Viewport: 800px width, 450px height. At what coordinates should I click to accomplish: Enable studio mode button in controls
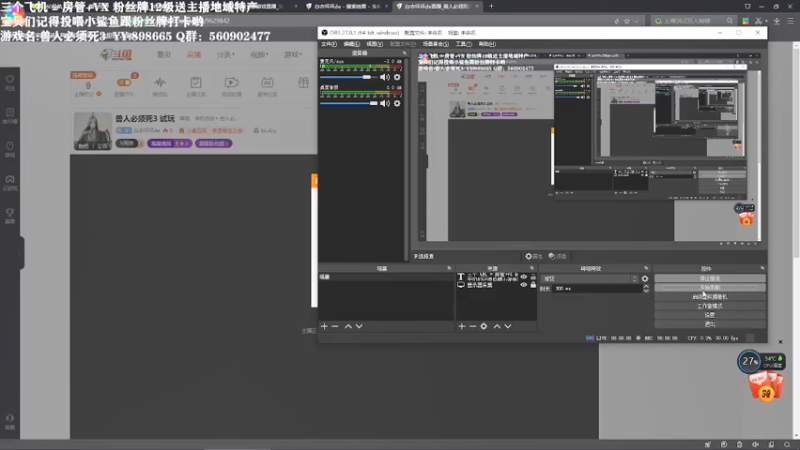[710, 306]
